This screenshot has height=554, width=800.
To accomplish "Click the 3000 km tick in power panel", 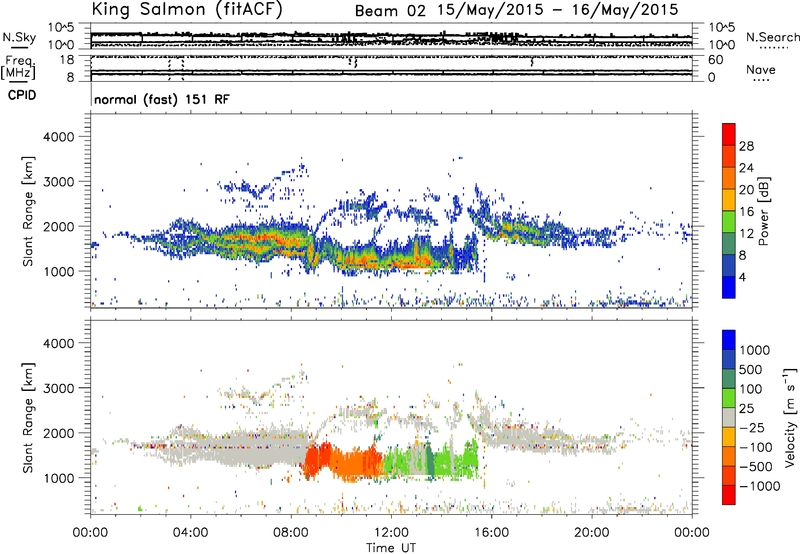I will [x=58, y=182].
